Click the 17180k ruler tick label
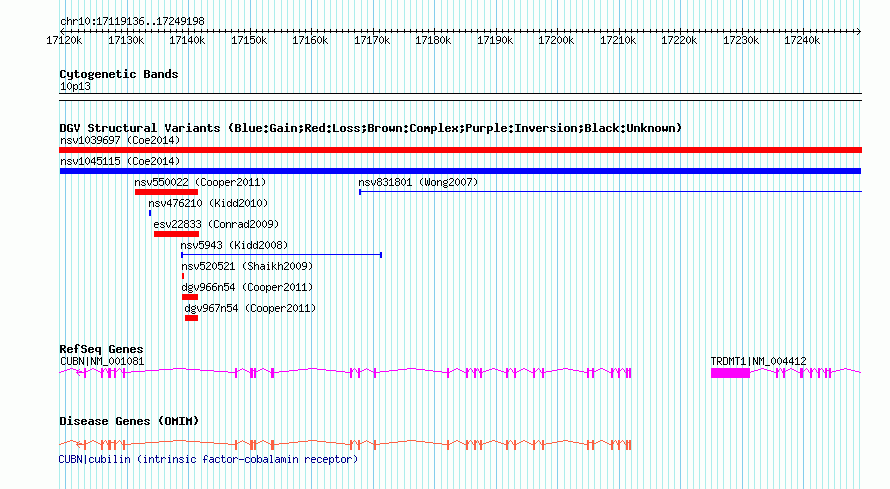 [x=433, y=40]
